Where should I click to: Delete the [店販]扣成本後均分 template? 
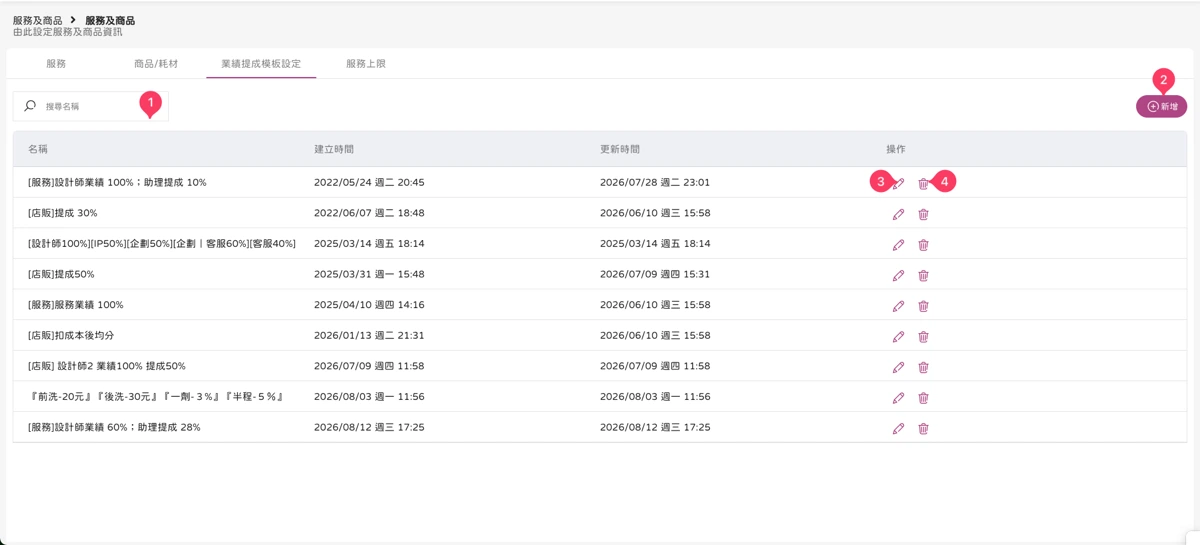[923, 337]
